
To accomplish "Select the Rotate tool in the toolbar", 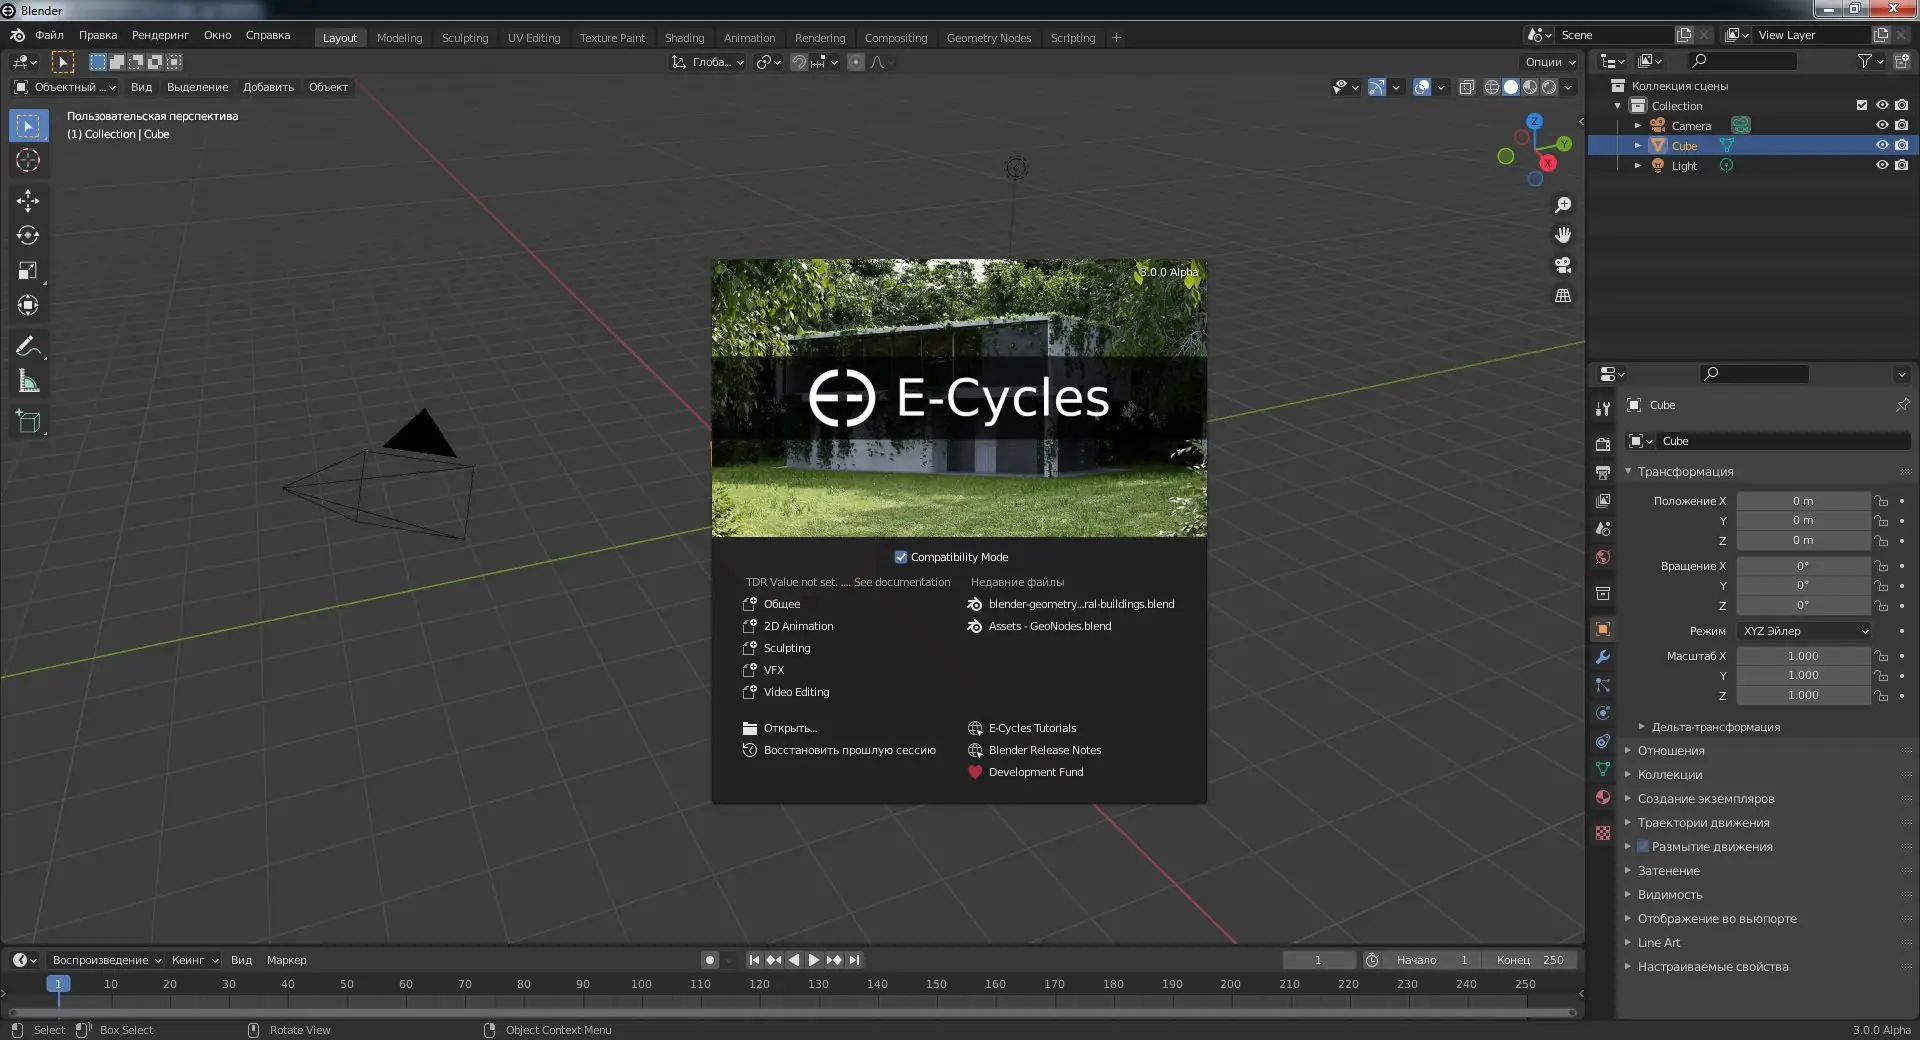I will point(28,236).
